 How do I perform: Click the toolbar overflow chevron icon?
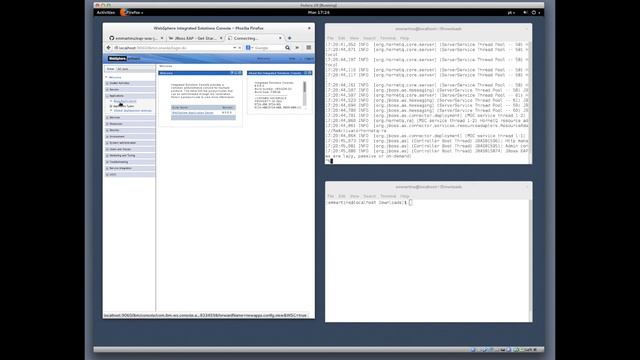297,48
